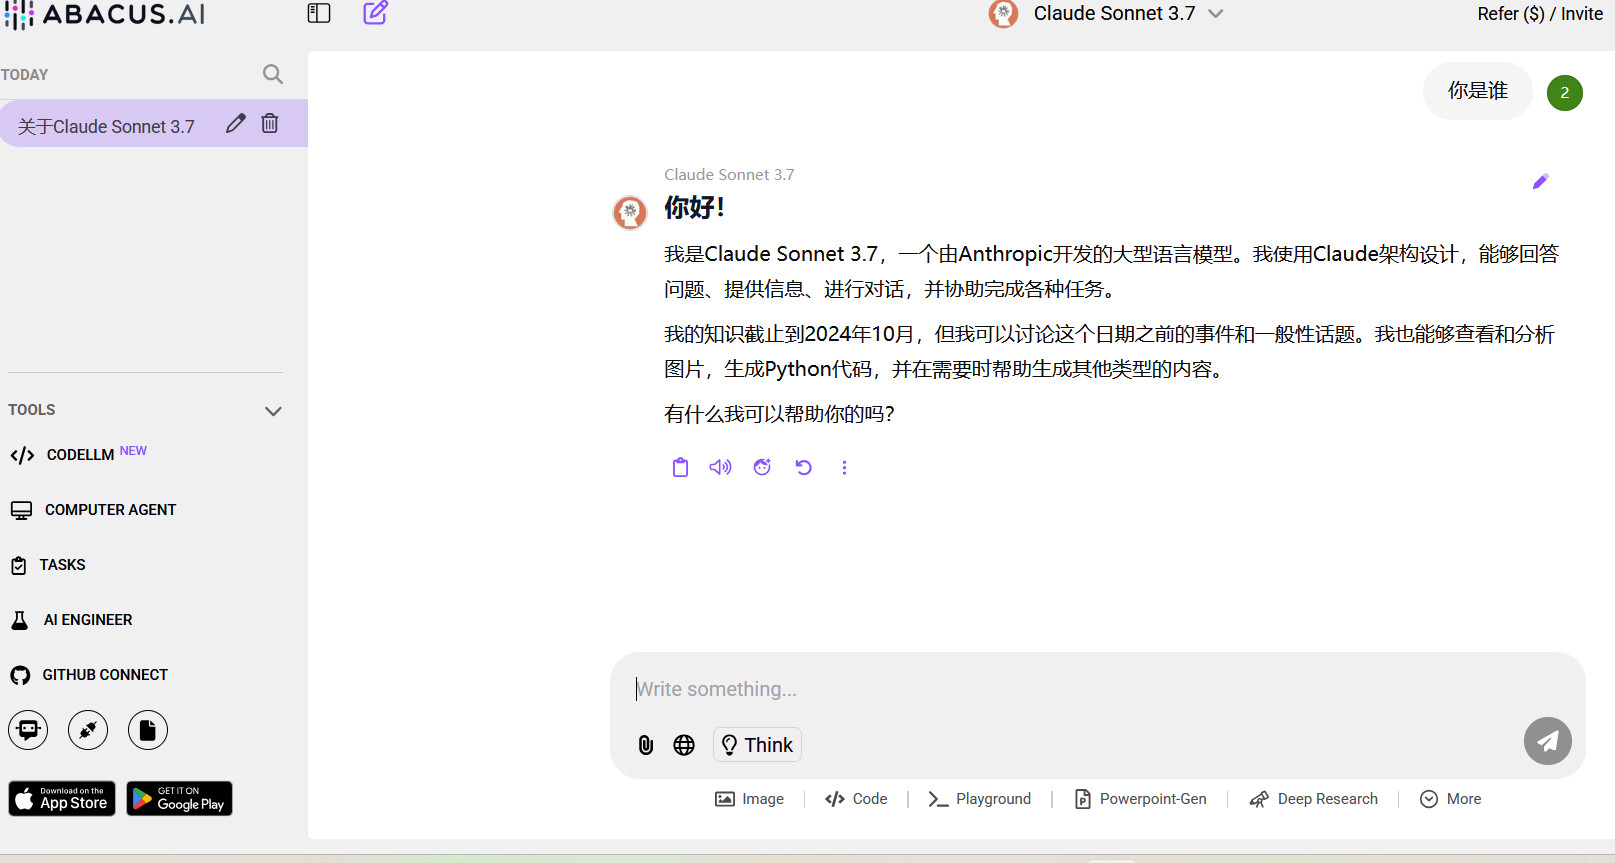Click the plug connector round icon
Viewport: 1615px width, 863px height.
click(x=88, y=730)
